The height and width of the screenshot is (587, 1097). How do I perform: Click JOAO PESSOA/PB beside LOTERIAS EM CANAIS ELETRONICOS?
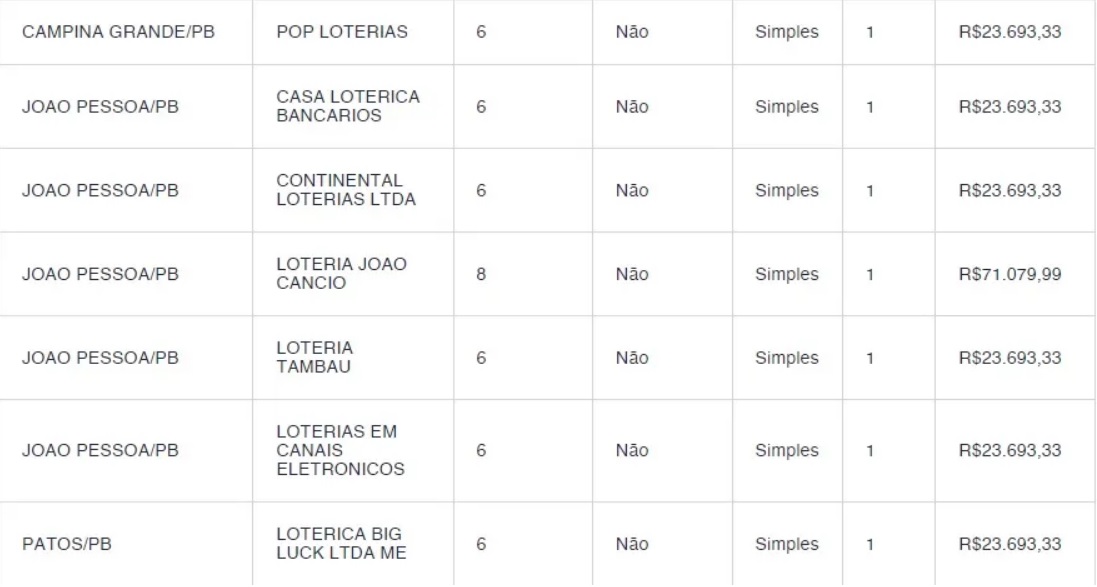tap(100, 451)
